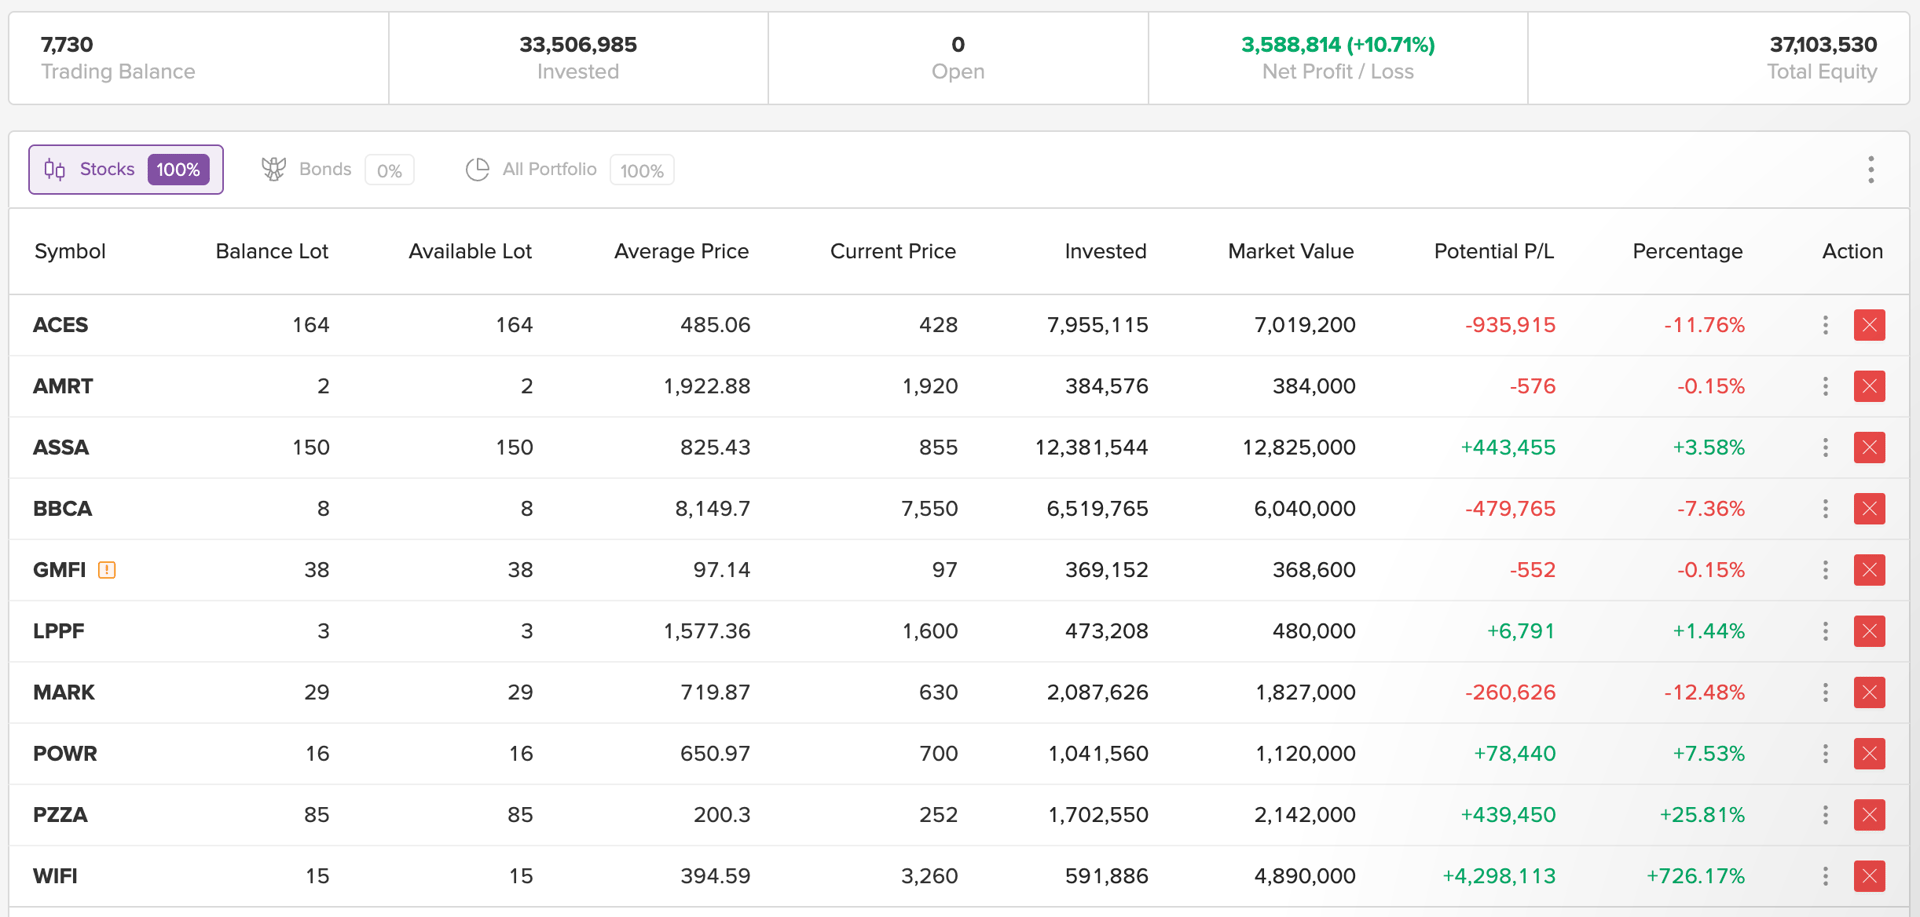Open the BBCA stock symbol
This screenshot has height=917, width=1920.
click(62, 509)
